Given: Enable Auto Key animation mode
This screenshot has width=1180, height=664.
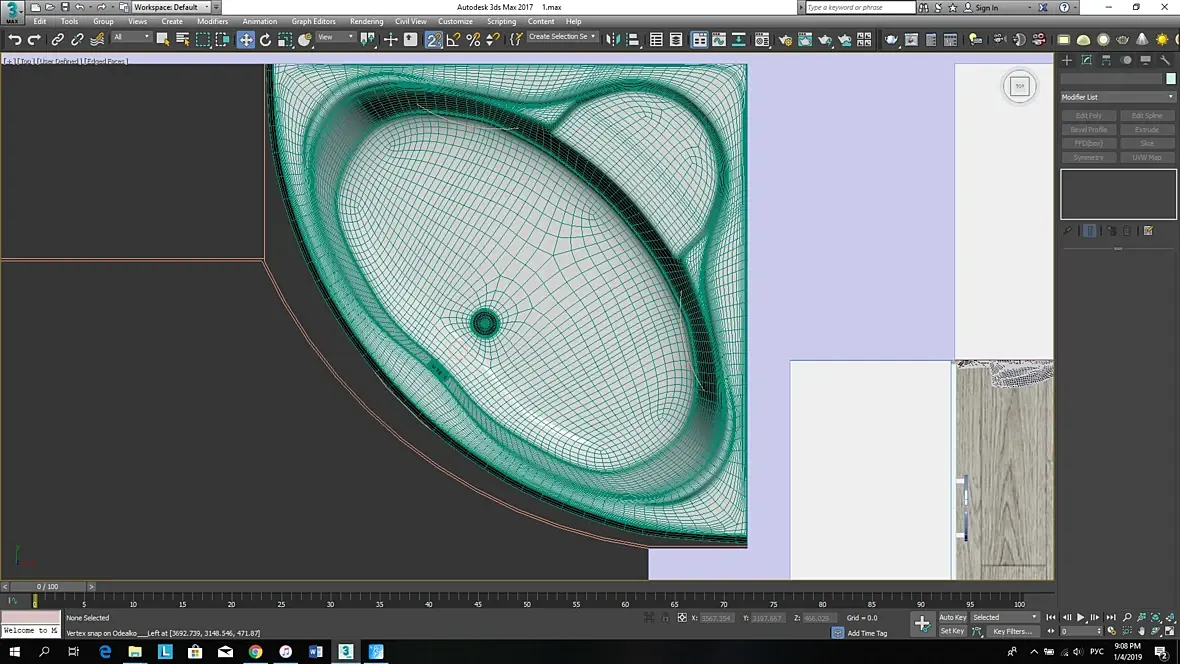Looking at the screenshot, I should (x=952, y=617).
